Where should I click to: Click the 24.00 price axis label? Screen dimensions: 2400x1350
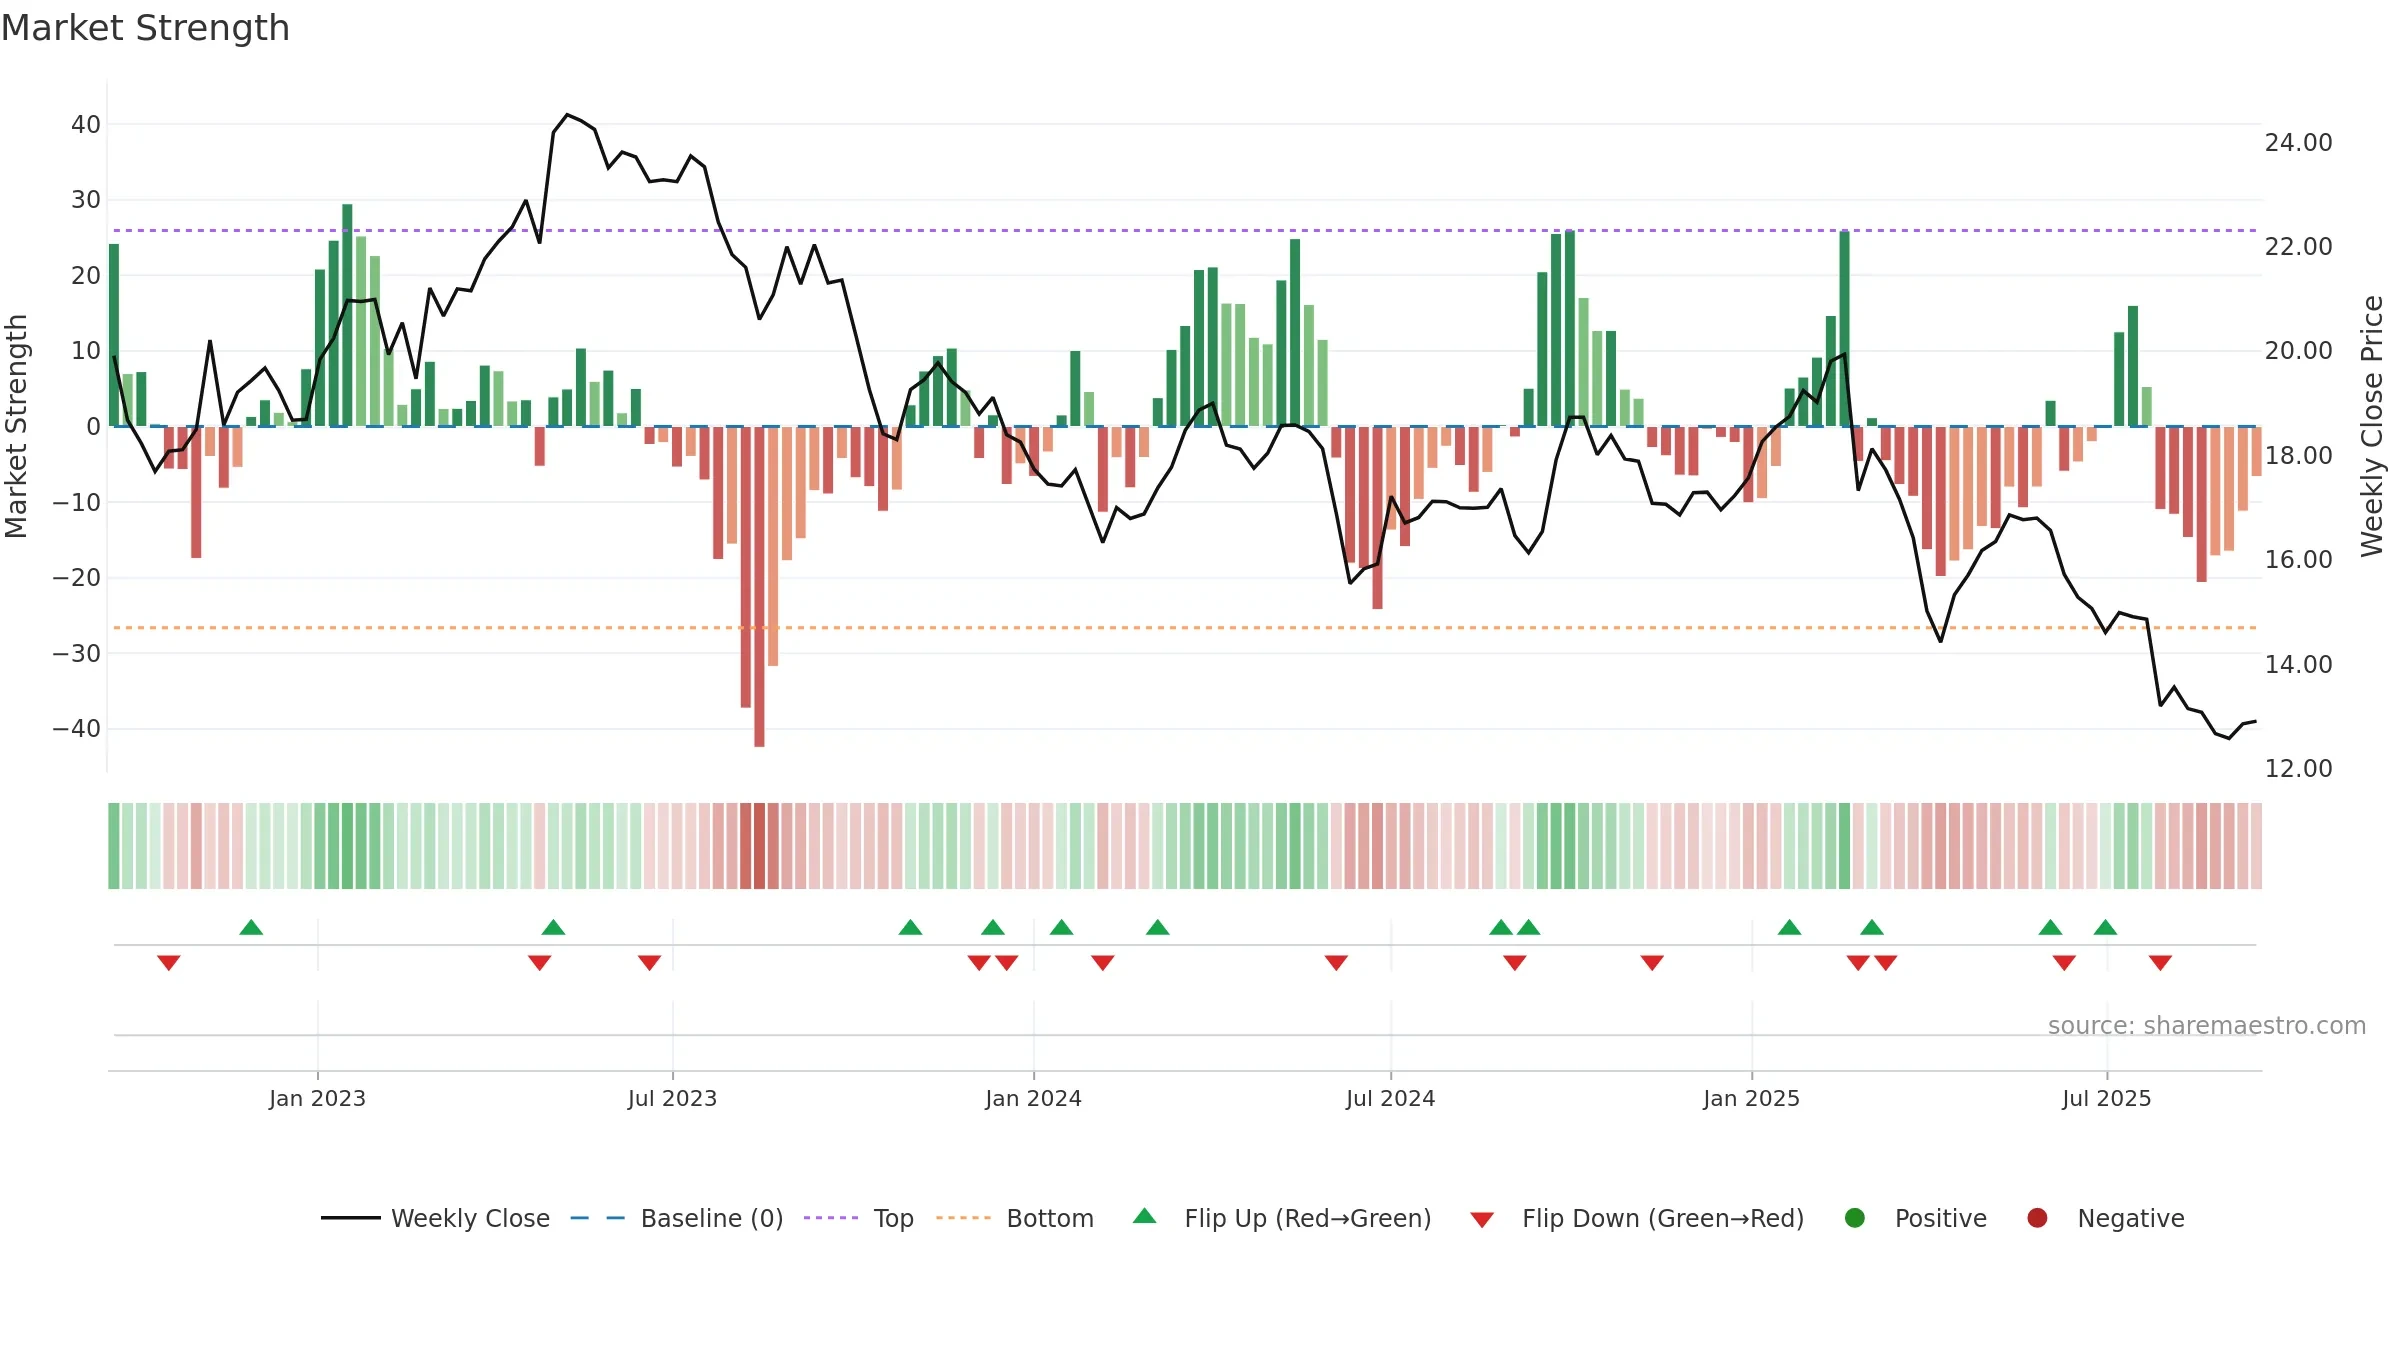coord(2298,143)
